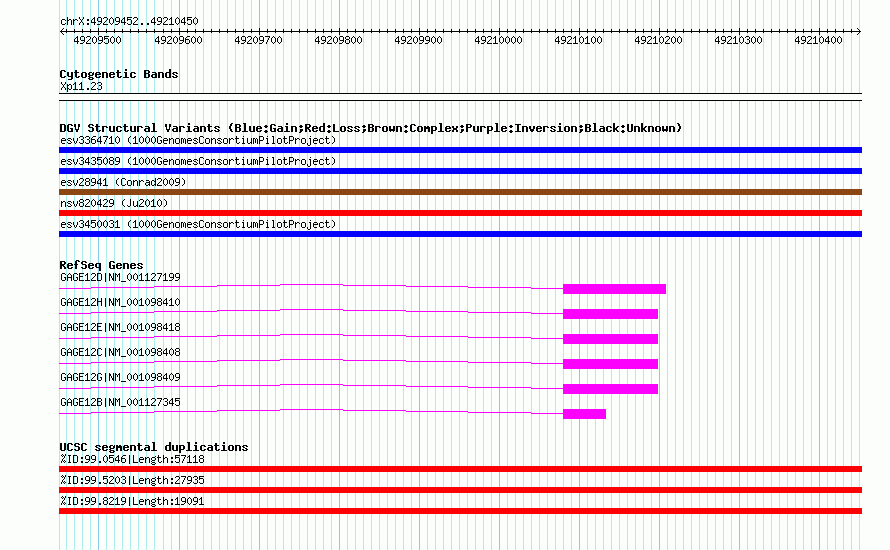Click magenta exon block of GAGE12G
This screenshot has width=890, height=550.
click(610, 389)
